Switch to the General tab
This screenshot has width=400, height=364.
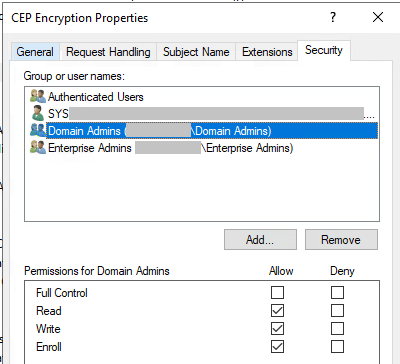(x=35, y=52)
